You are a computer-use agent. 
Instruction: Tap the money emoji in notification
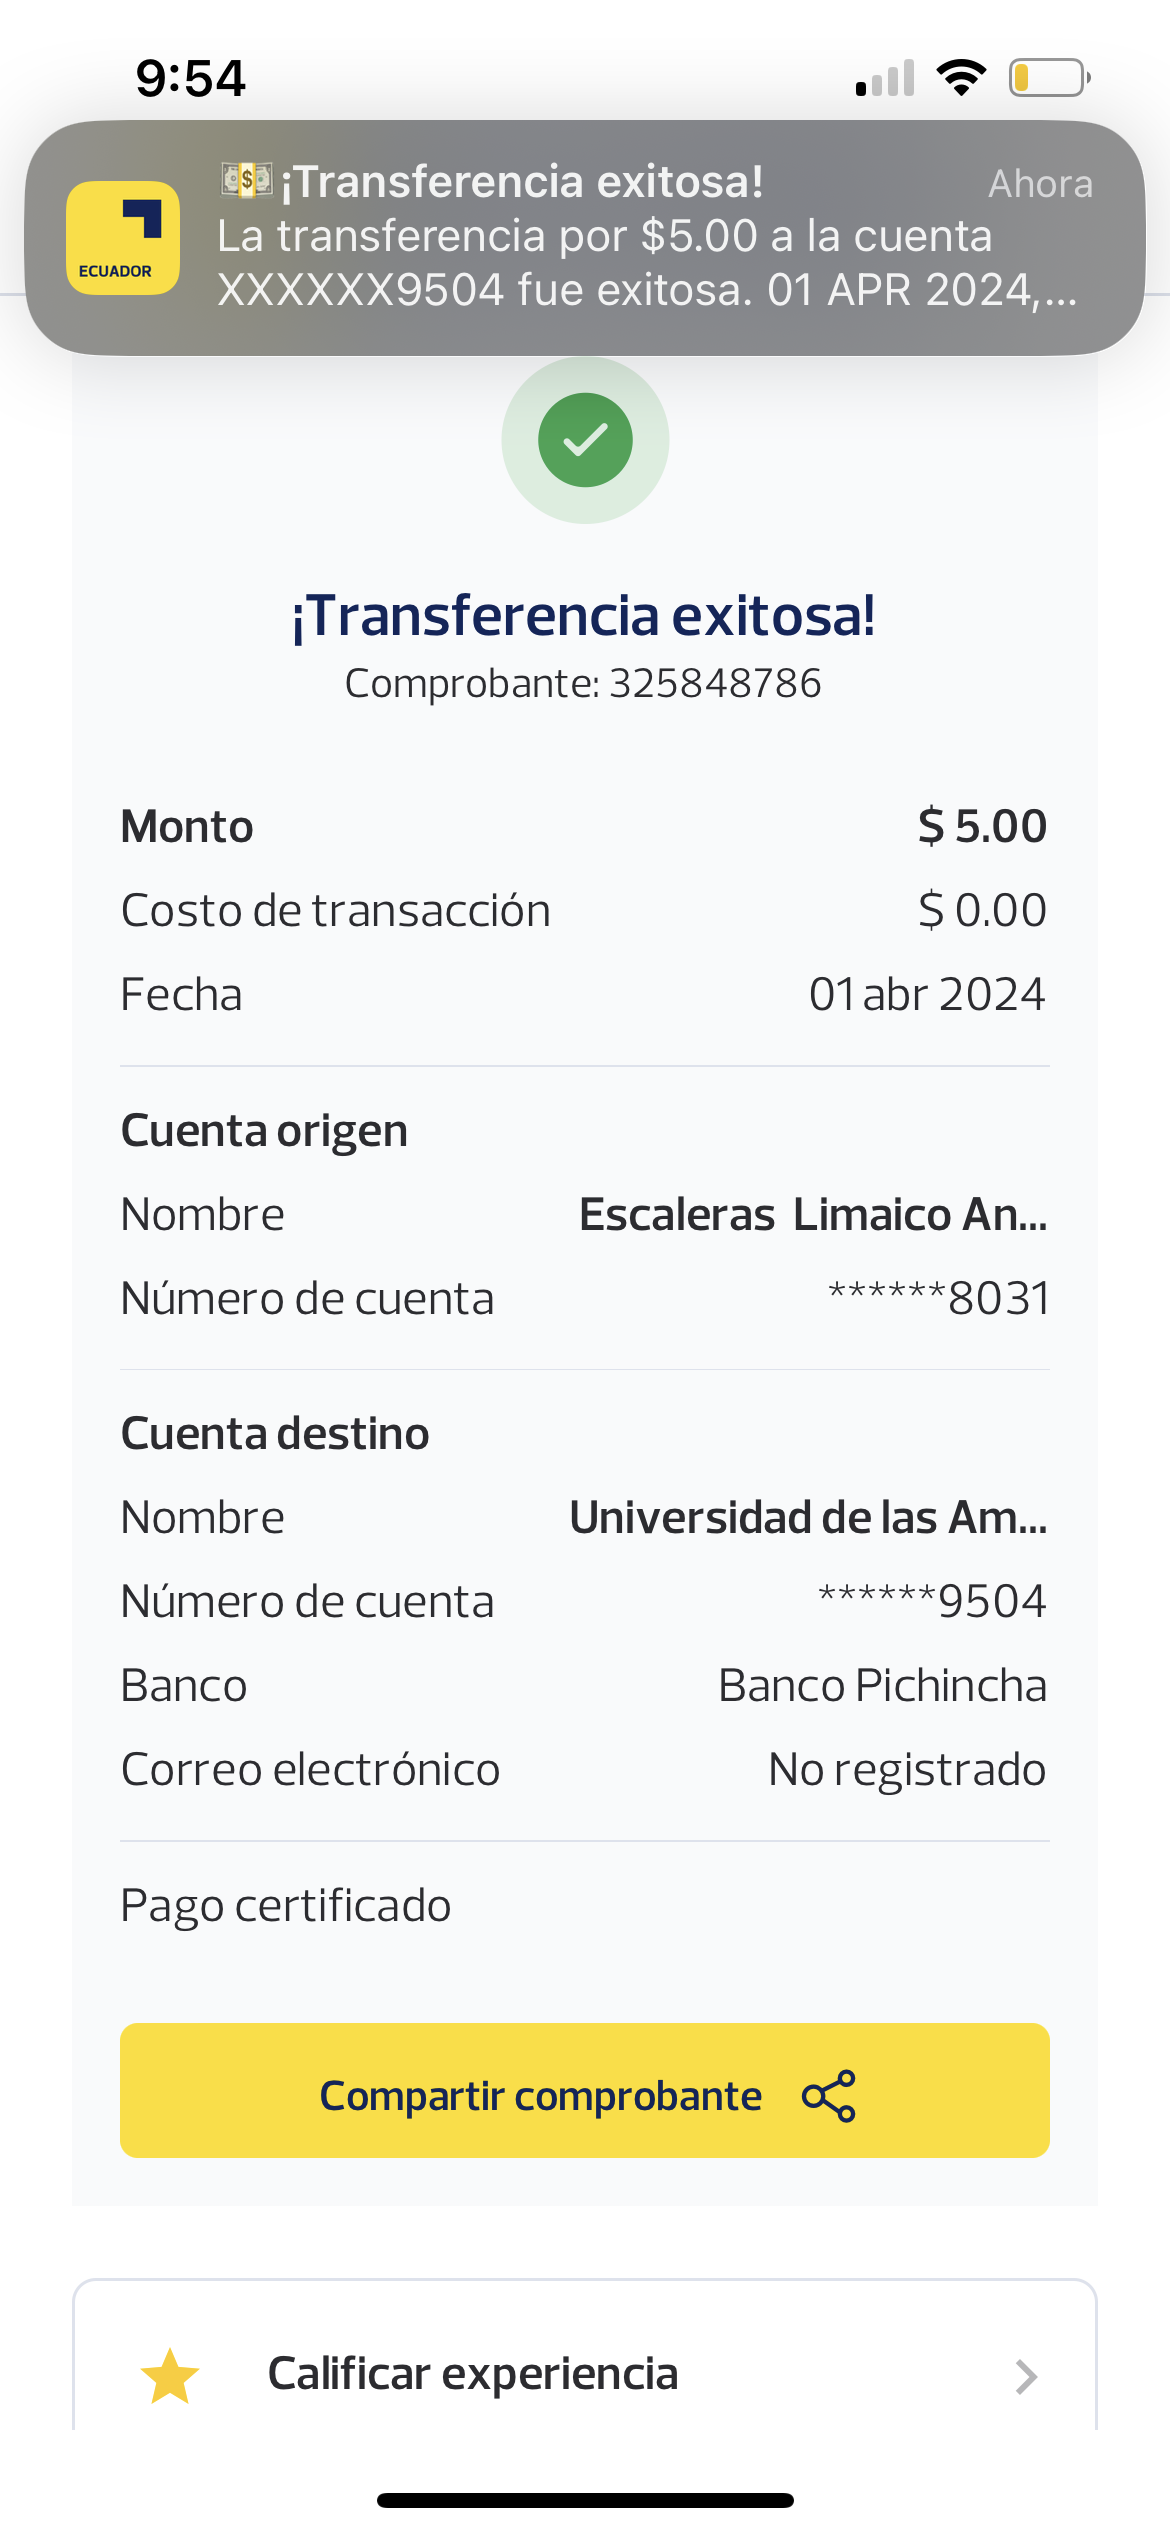click(x=246, y=181)
